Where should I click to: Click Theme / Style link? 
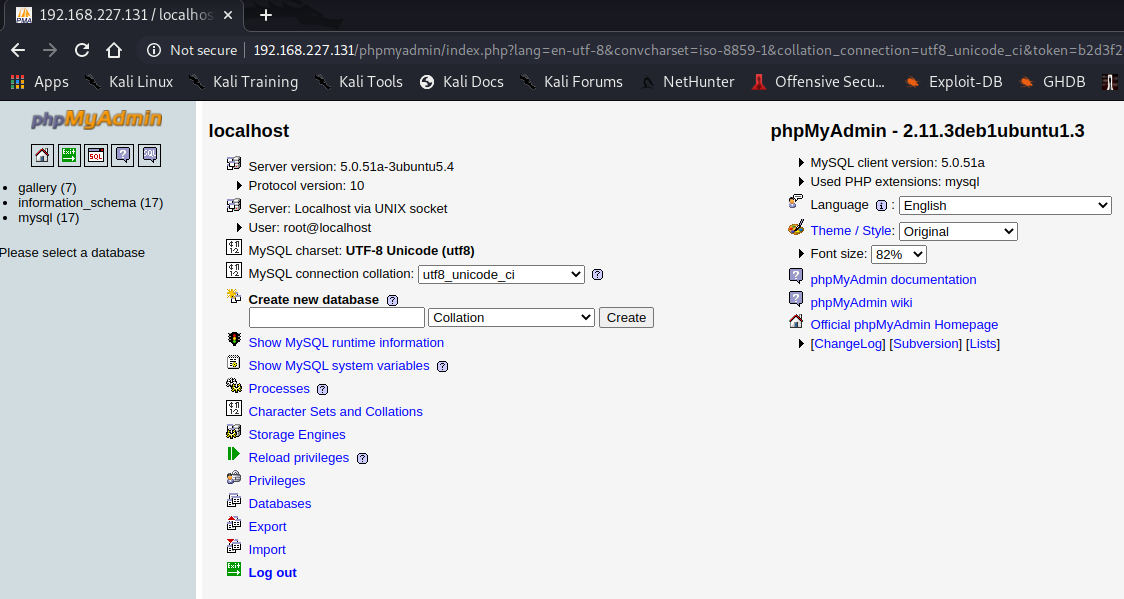pos(852,230)
